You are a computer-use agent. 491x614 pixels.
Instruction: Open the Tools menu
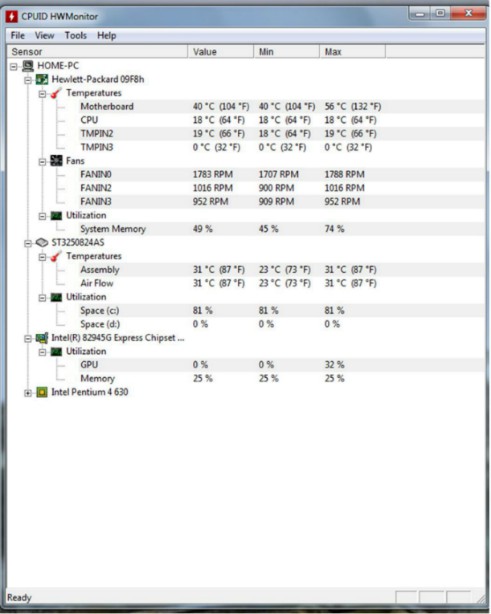[x=76, y=36]
